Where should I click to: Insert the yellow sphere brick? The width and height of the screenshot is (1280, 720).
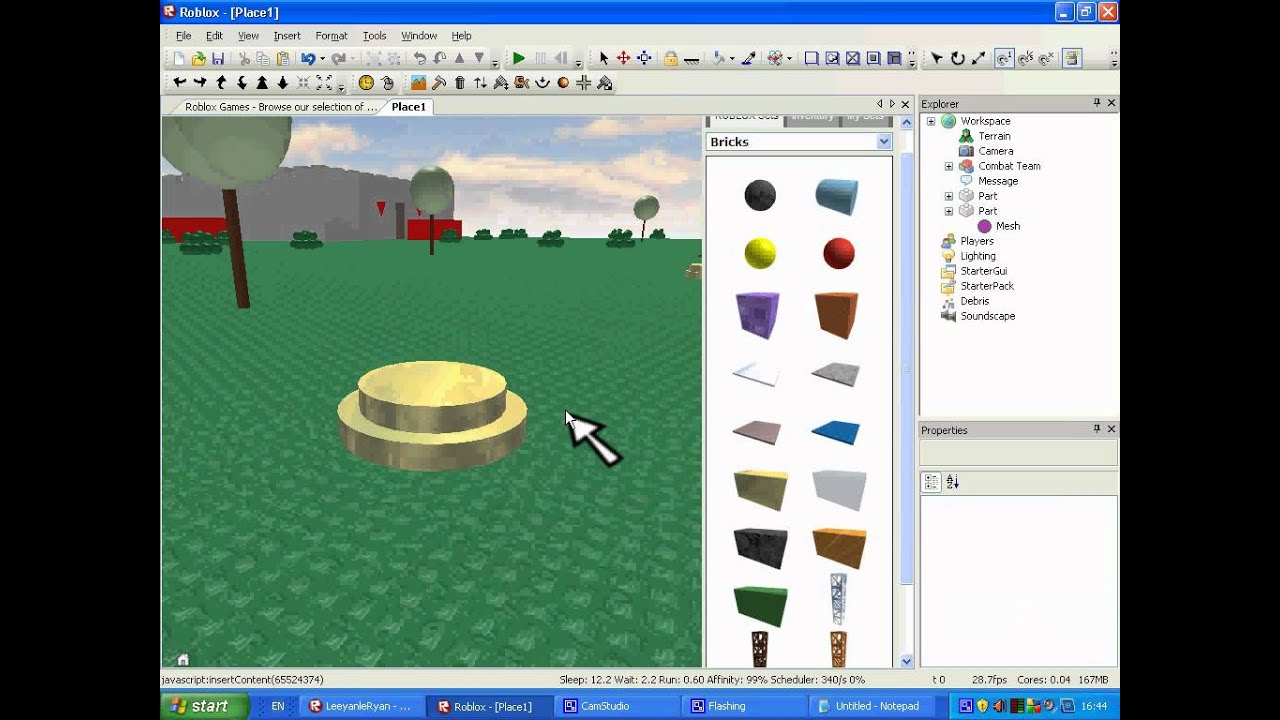(x=760, y=253)
